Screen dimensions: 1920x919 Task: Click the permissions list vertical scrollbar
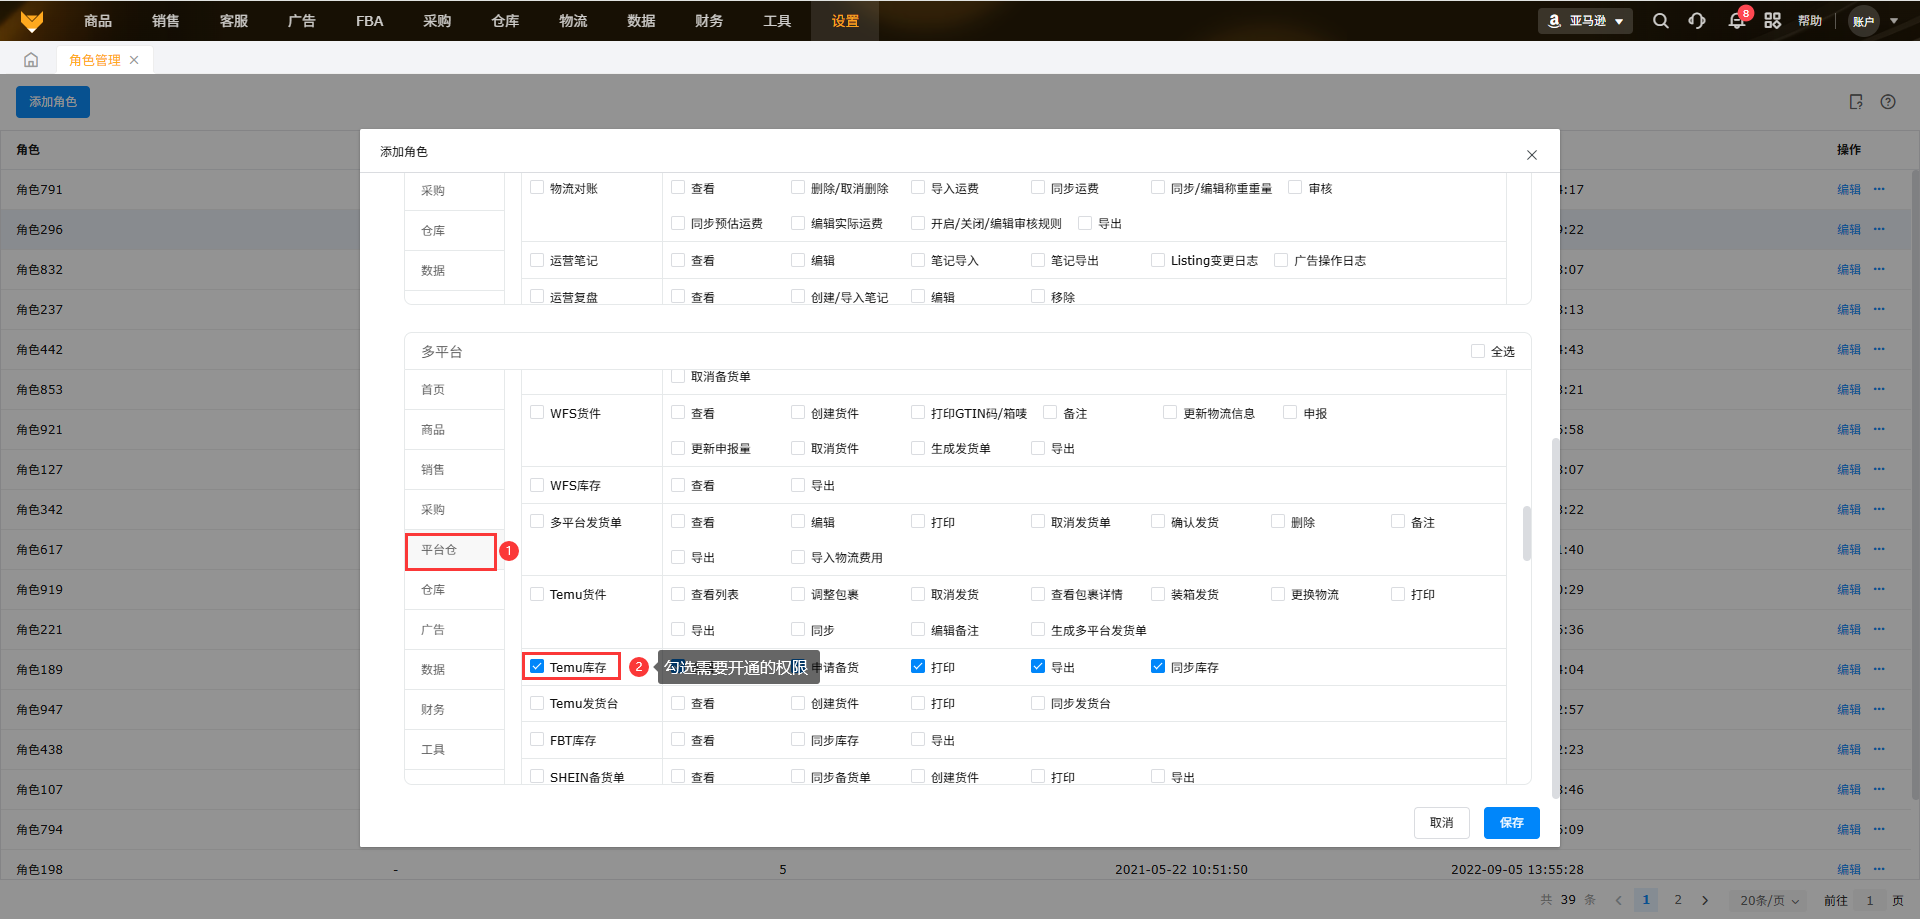tap(1526, 534)
